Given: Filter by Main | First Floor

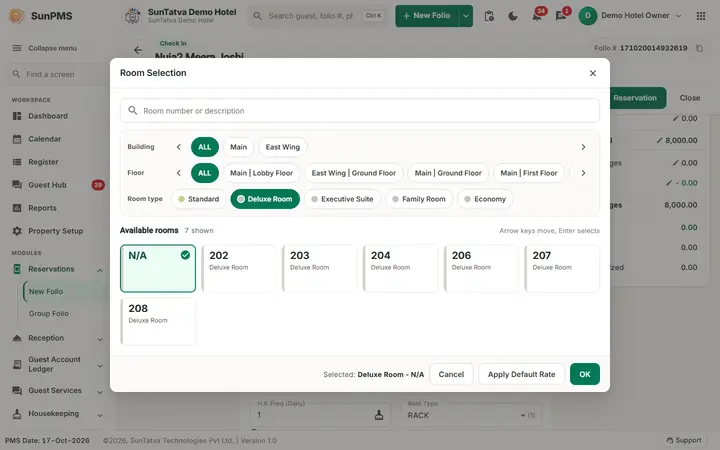Looking at the screenshot, I should 529,173.
